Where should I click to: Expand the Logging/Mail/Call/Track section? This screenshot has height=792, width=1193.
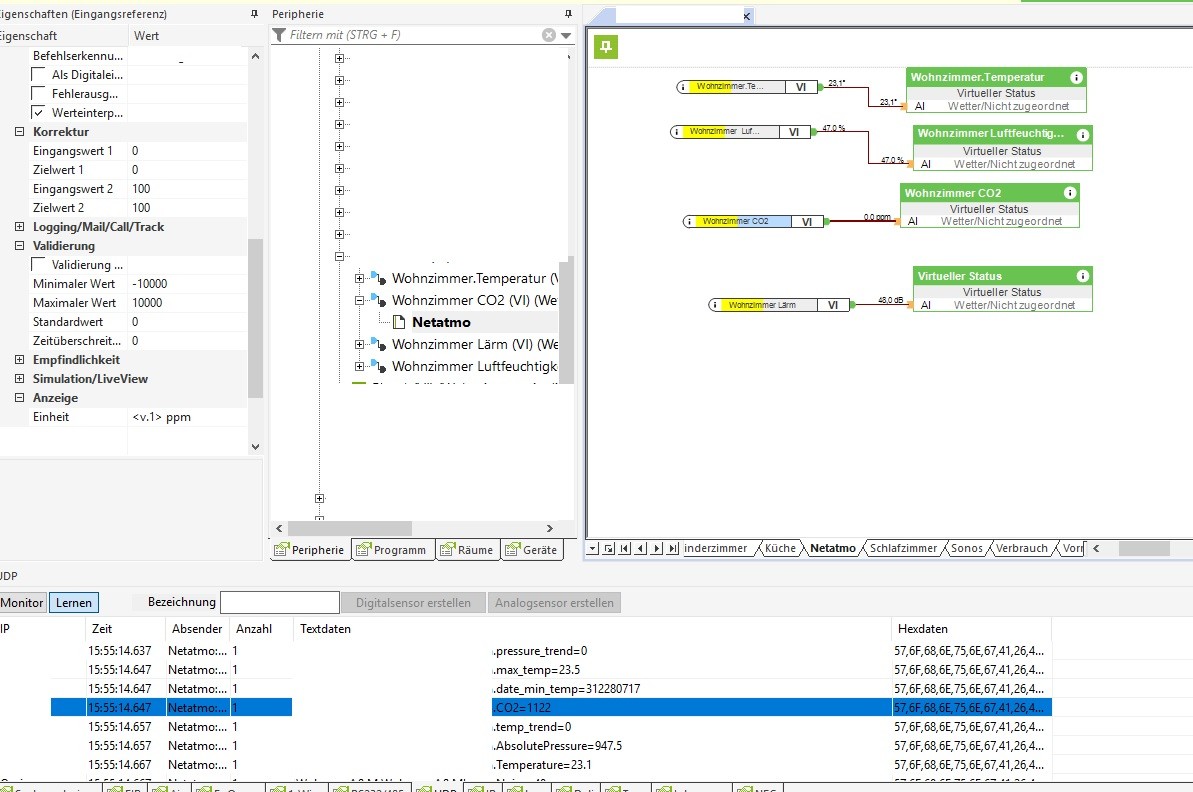click(20, 227)
